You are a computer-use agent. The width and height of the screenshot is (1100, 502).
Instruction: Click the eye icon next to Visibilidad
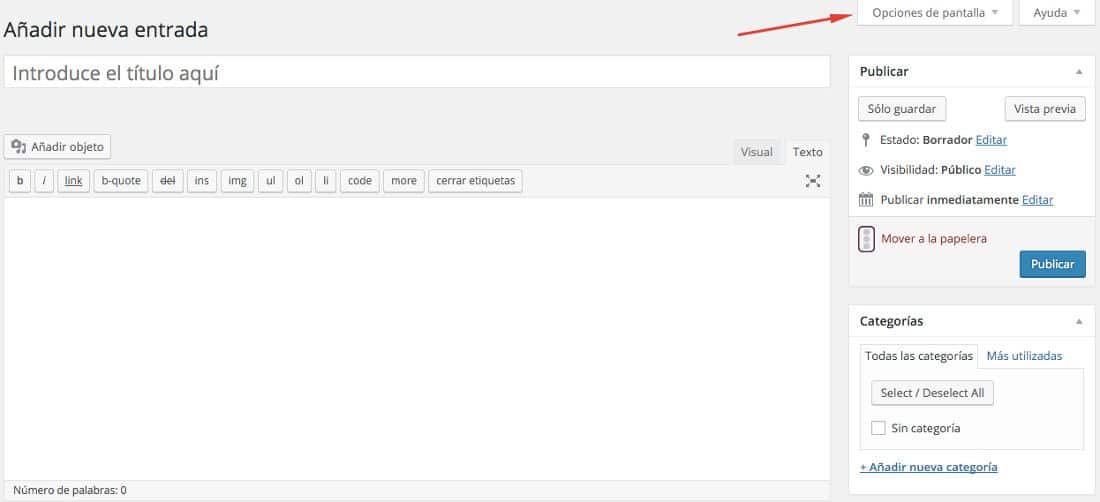[866, 170]
